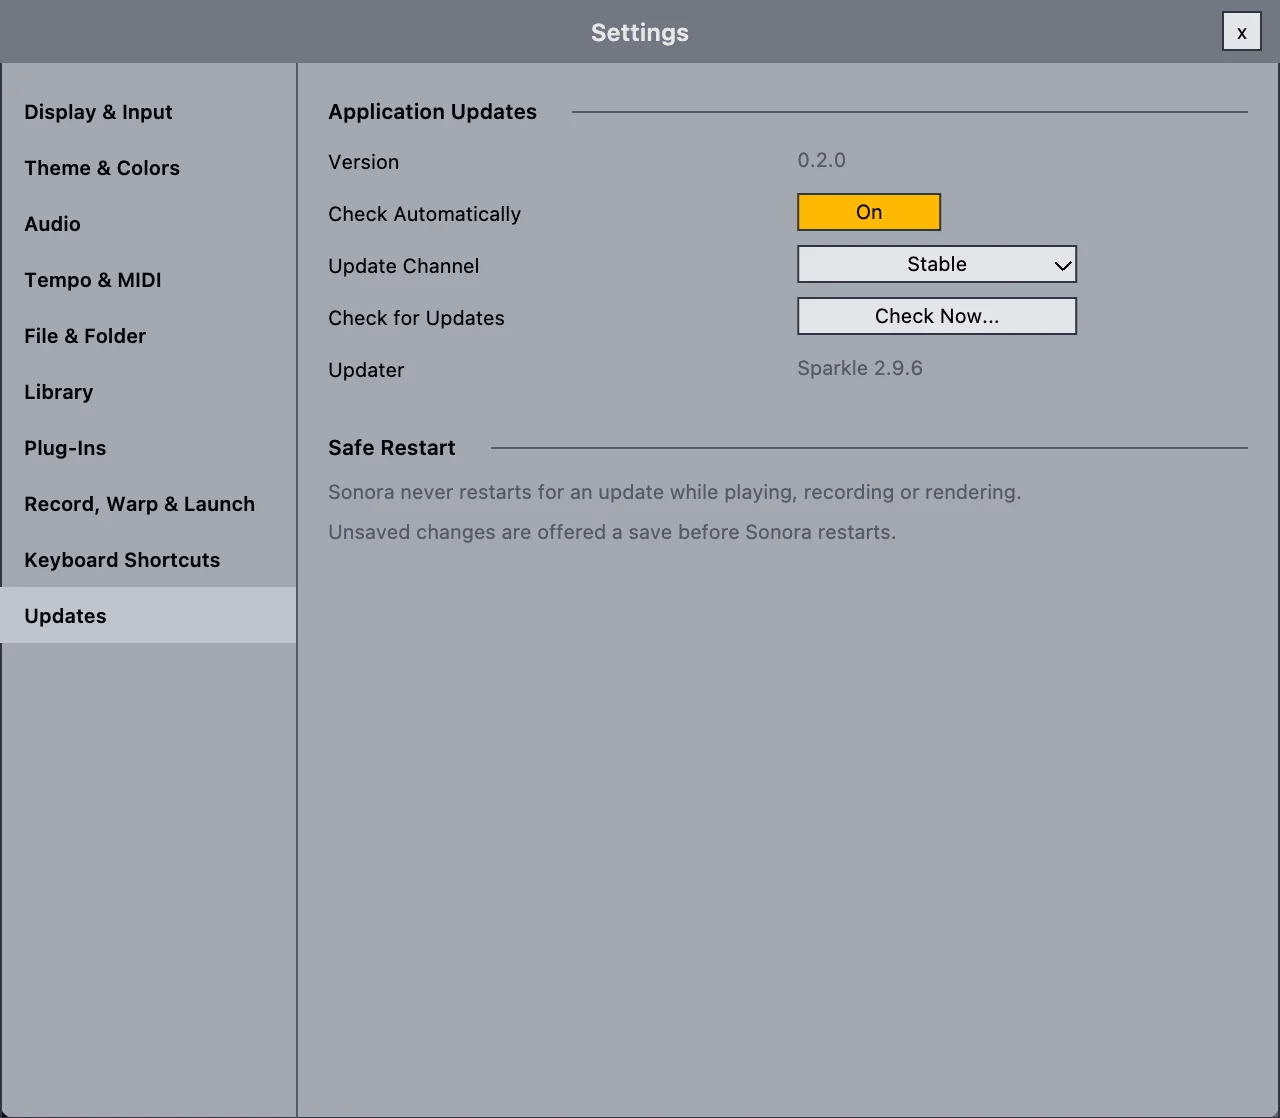Click the Sparkle 2.9.6 updater text
This screenshot has width=1280, height=1118.
pos(860,368)
